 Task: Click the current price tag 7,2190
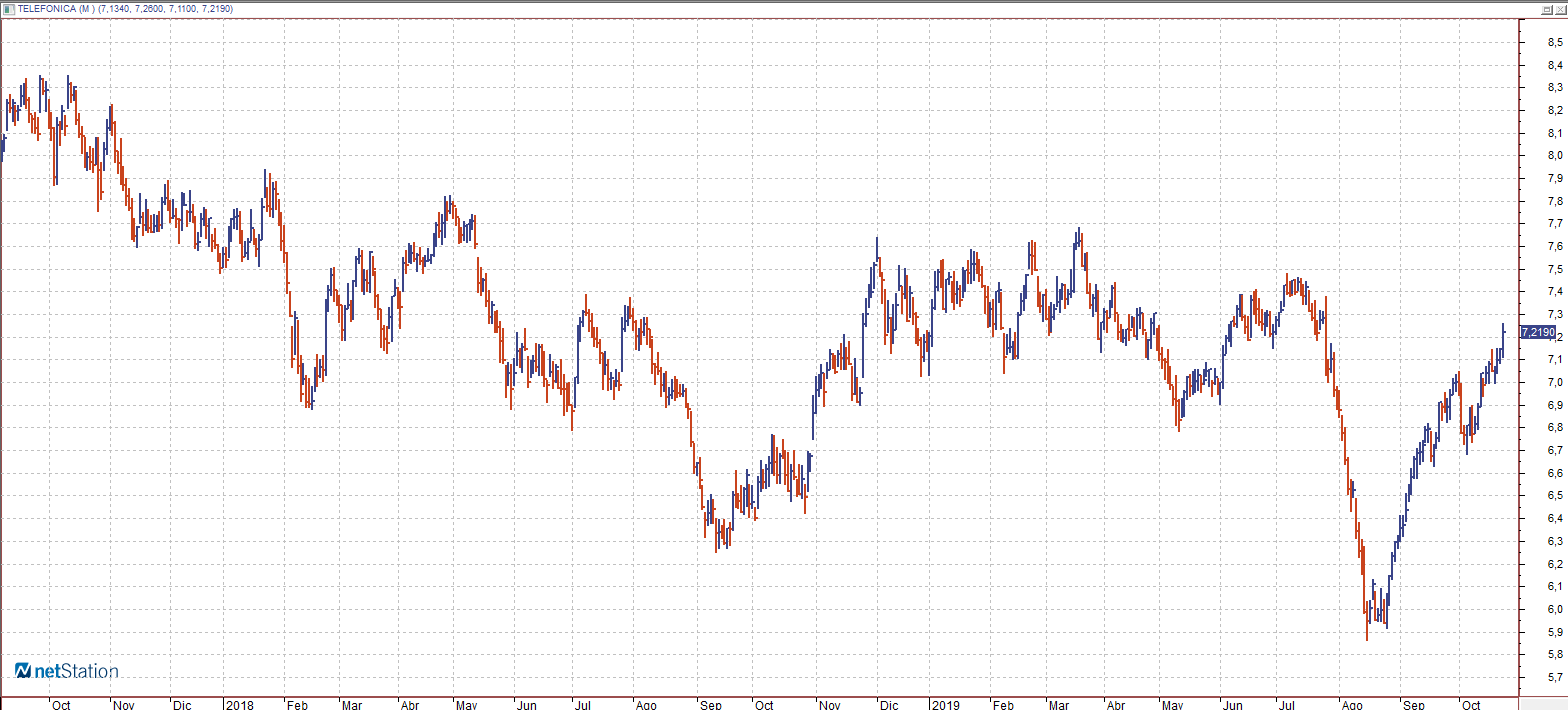1537,332
